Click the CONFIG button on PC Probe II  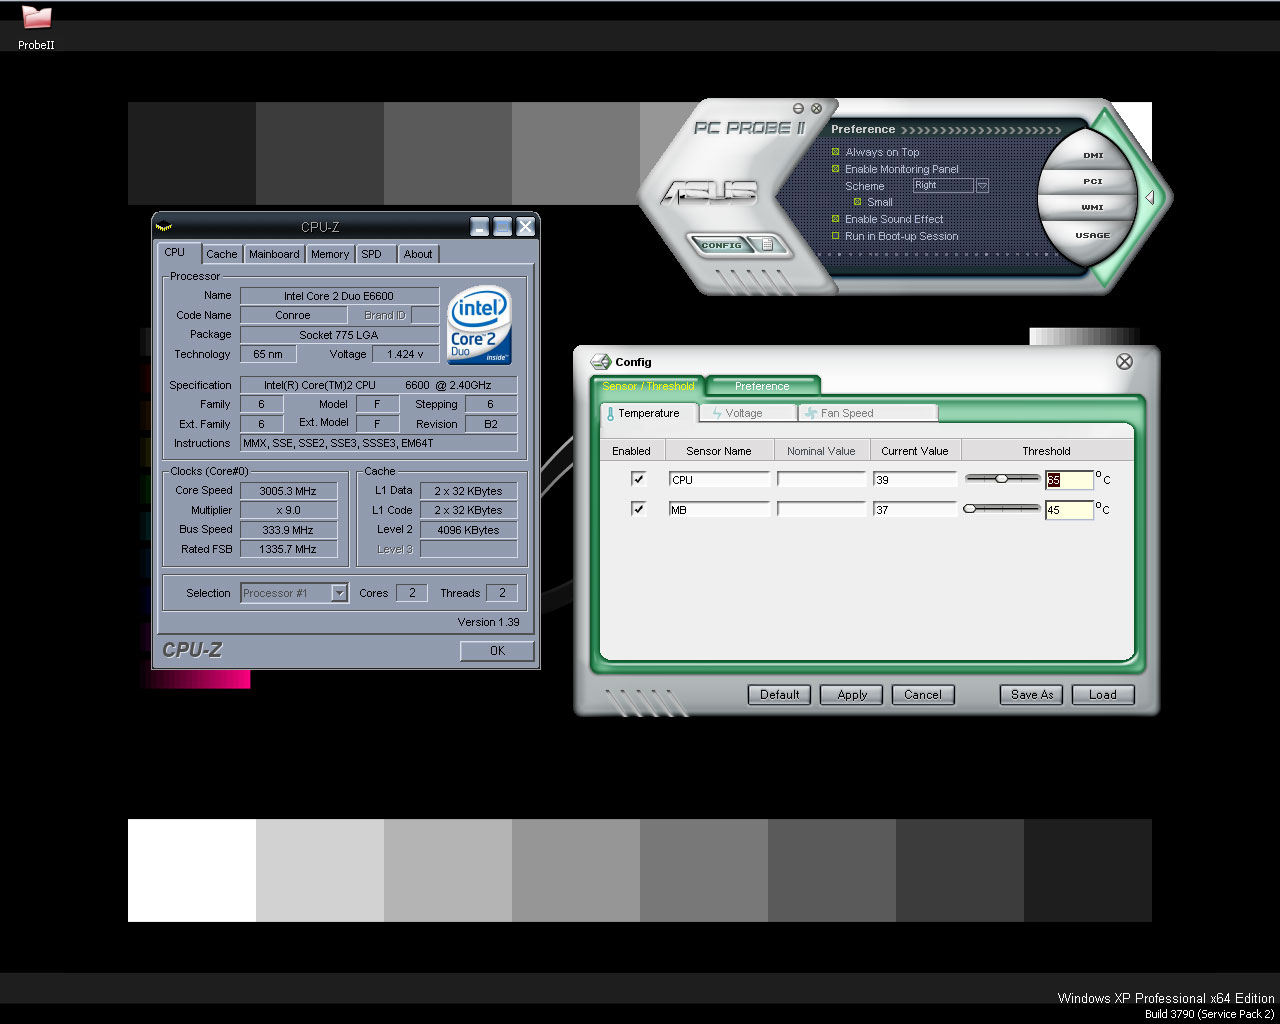click(x=721, y=245)
